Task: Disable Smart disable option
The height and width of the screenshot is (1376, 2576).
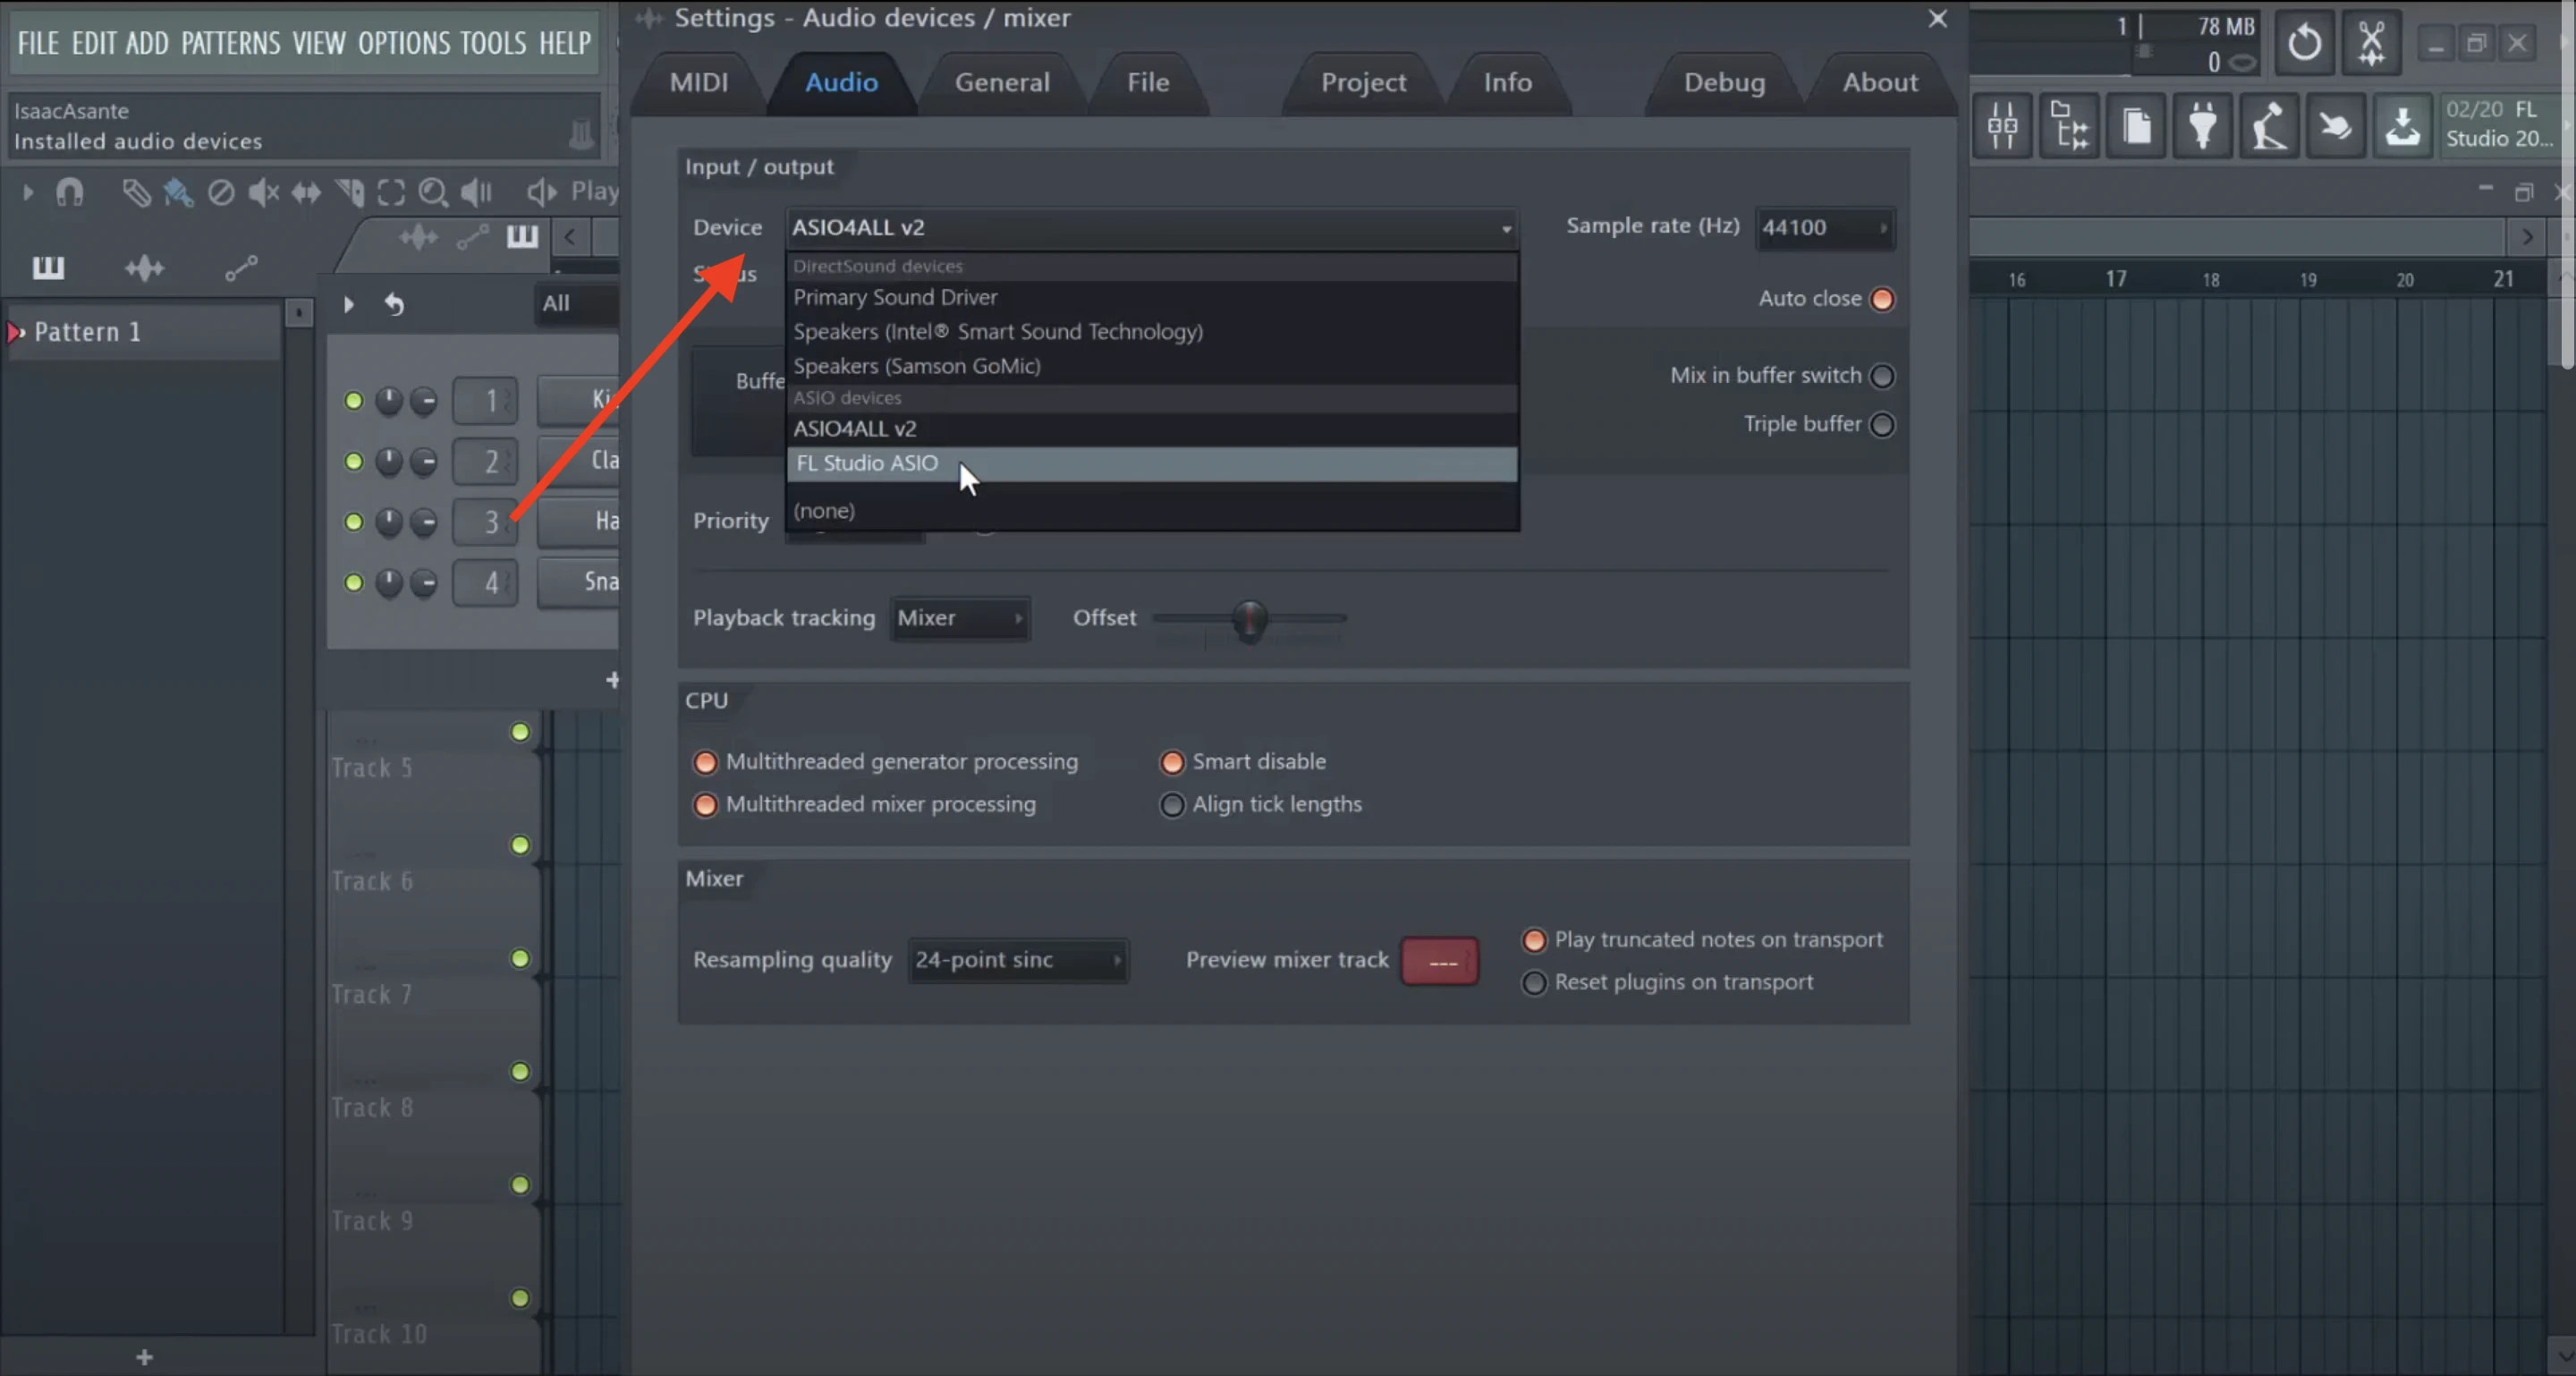Action: click(1172, 762)
